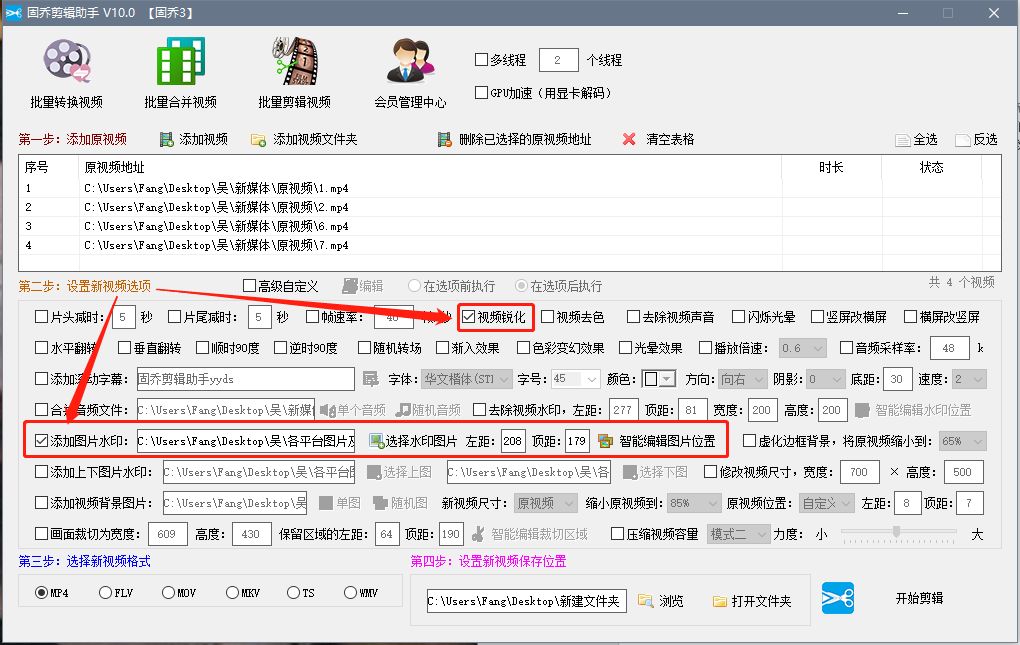Open the 字体 华文楷体 dropdown
Screen dimensions: 1020x645
[467, 378]
